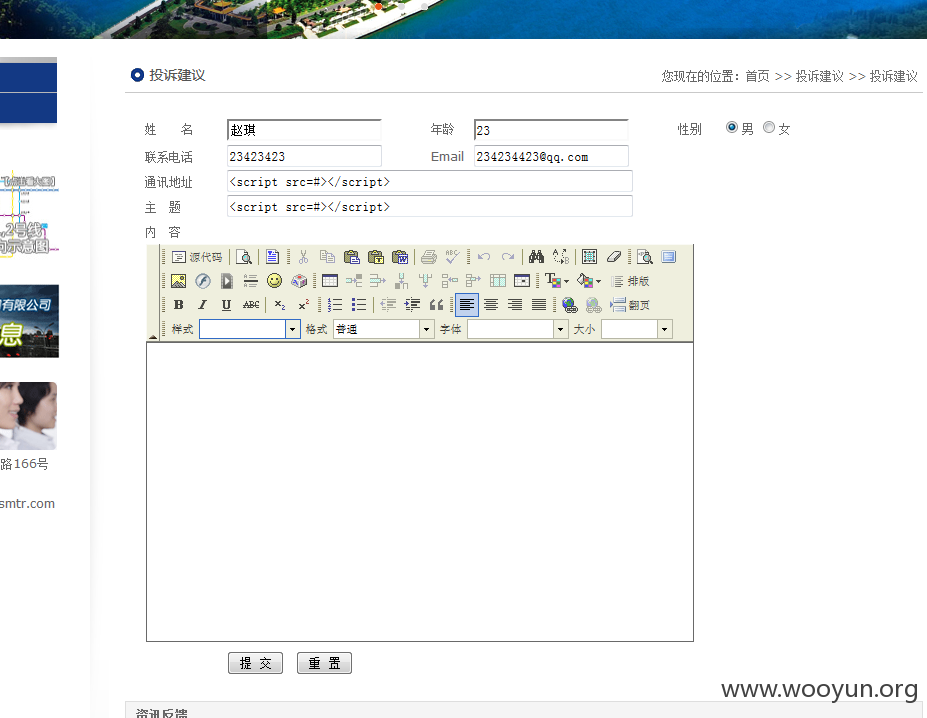The width and height of the screenshot is (927, 718).
Task: Toggle bulleted list
Action: click(x=359, y=305)
